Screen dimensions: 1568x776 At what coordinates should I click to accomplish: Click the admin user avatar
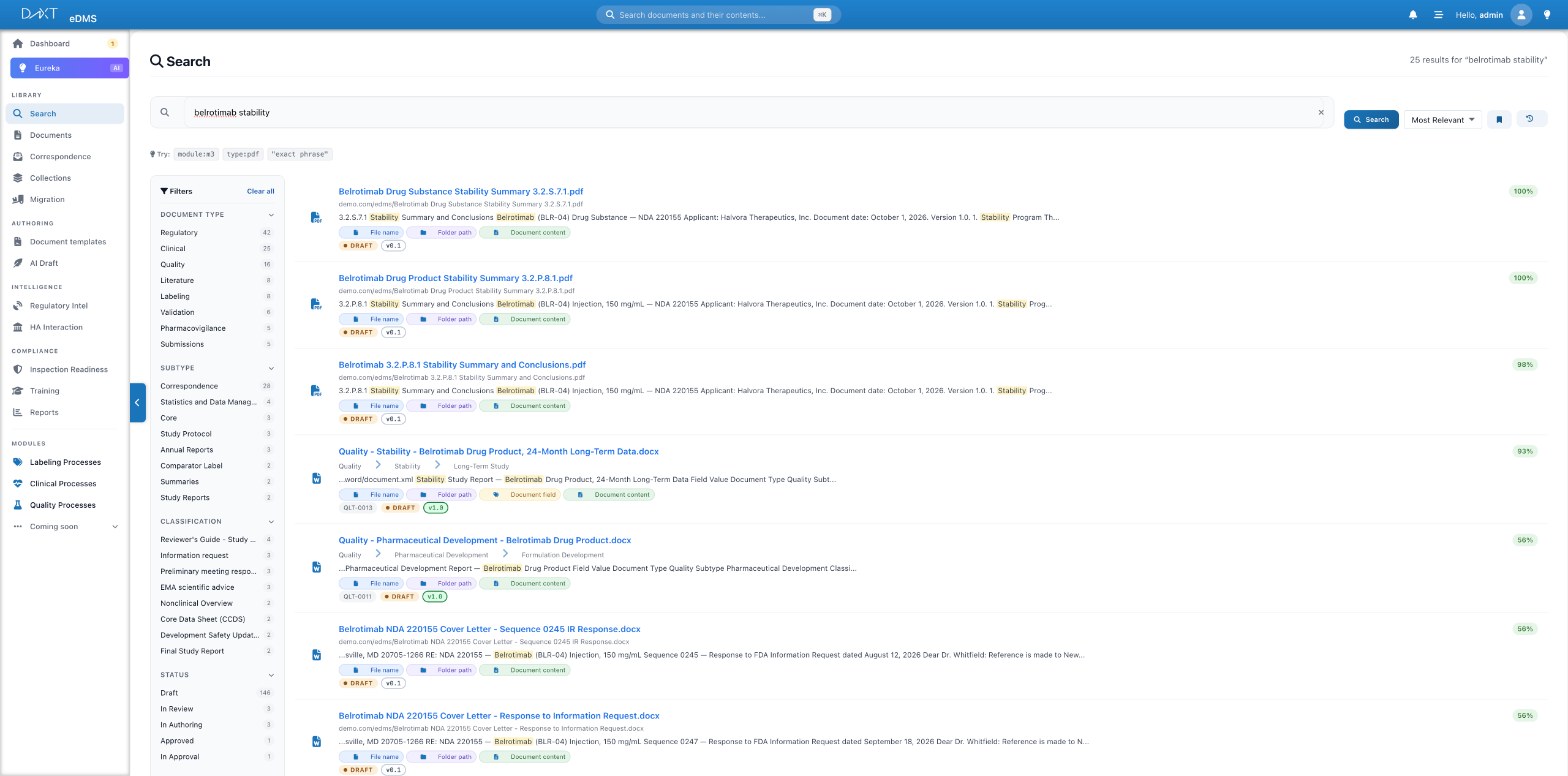[1521, 15]
